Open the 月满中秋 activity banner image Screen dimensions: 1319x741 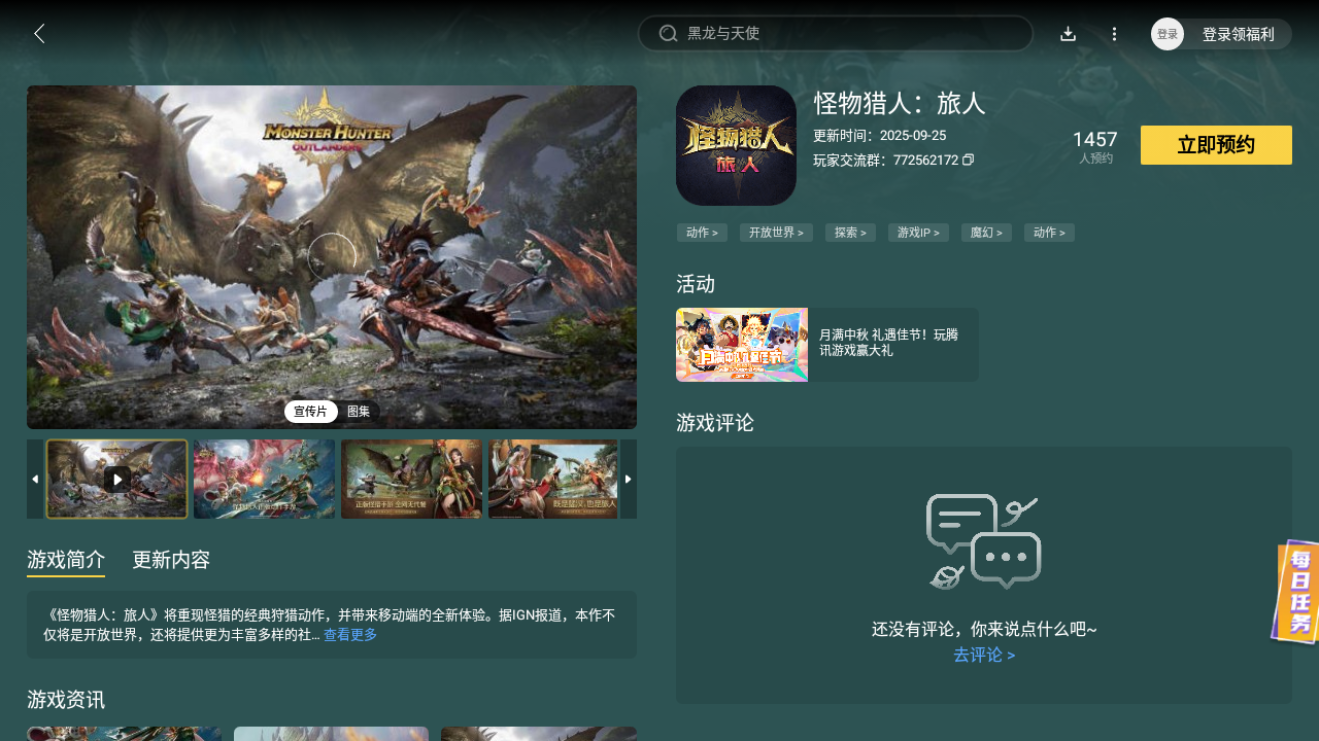pos(742,345)
